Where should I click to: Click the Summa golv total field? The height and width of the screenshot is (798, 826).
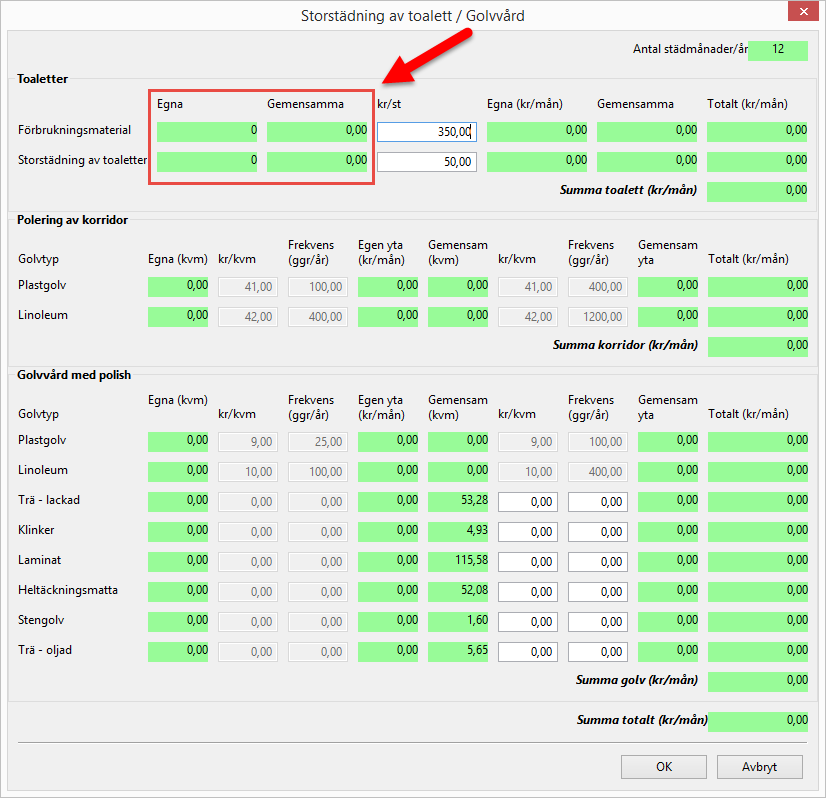click(757, 681)
